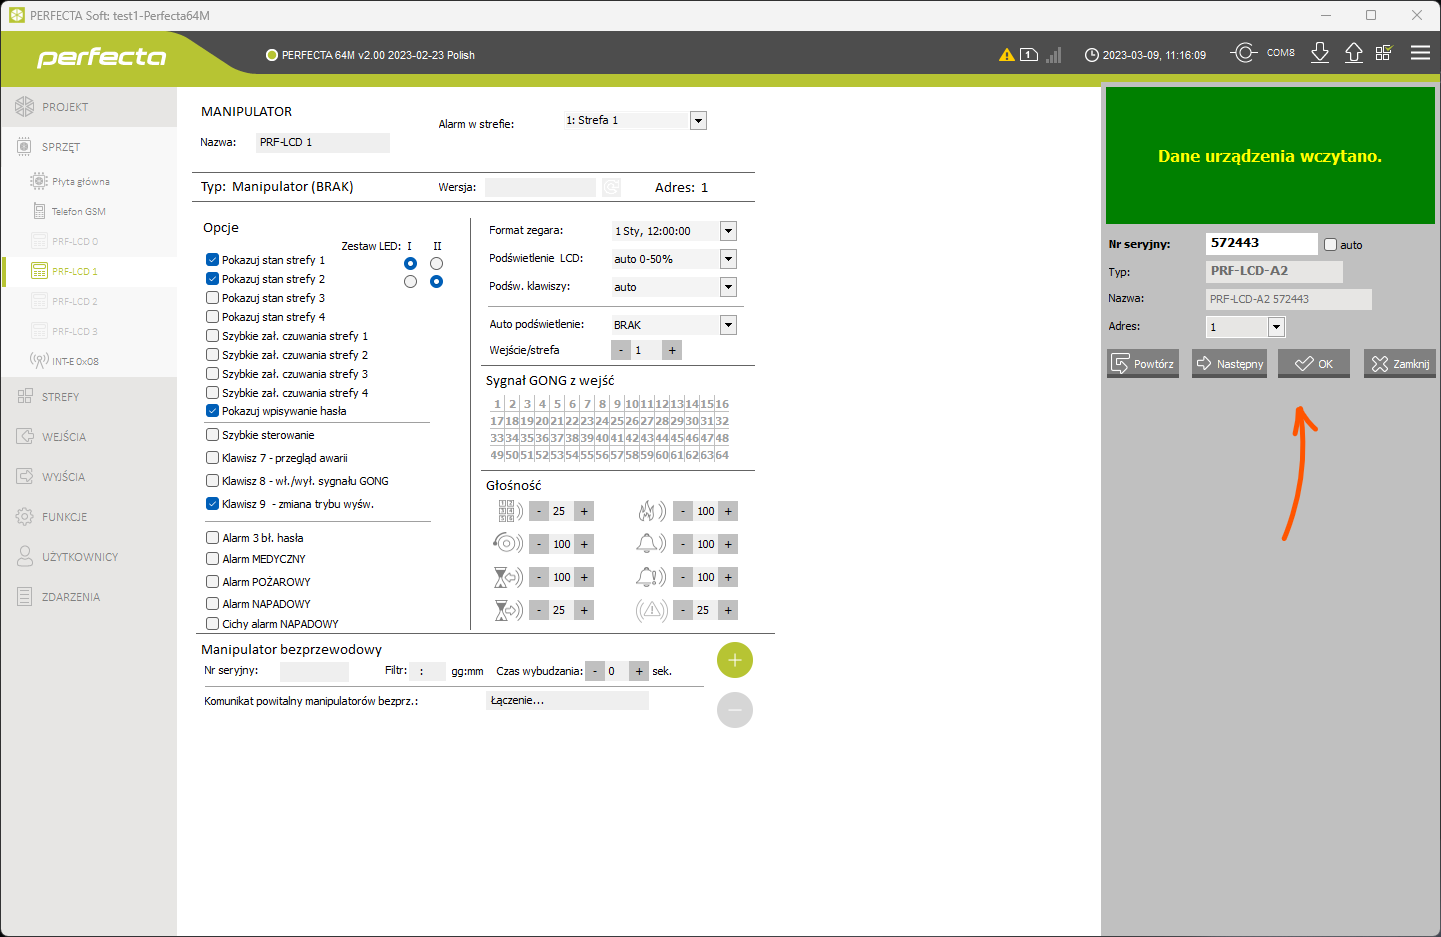Confirm with the OK button
This screenshot has height=937, width=1441.
tap(1314, 364)
